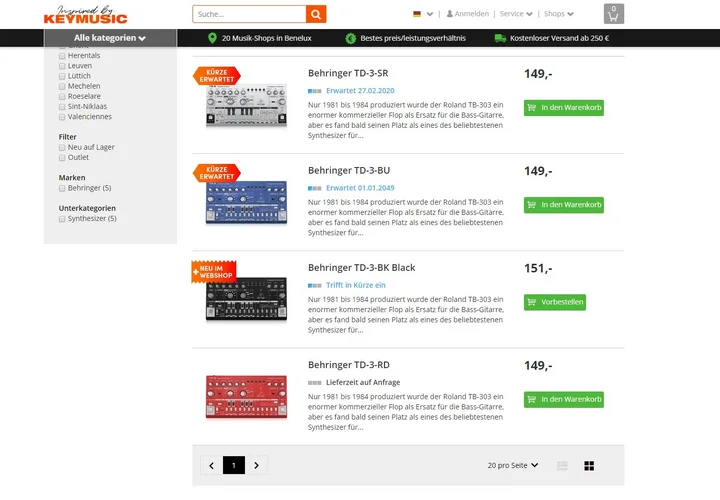Select page 1 in pagination
This screenshot has width=720, height=500.
[234, 466]
